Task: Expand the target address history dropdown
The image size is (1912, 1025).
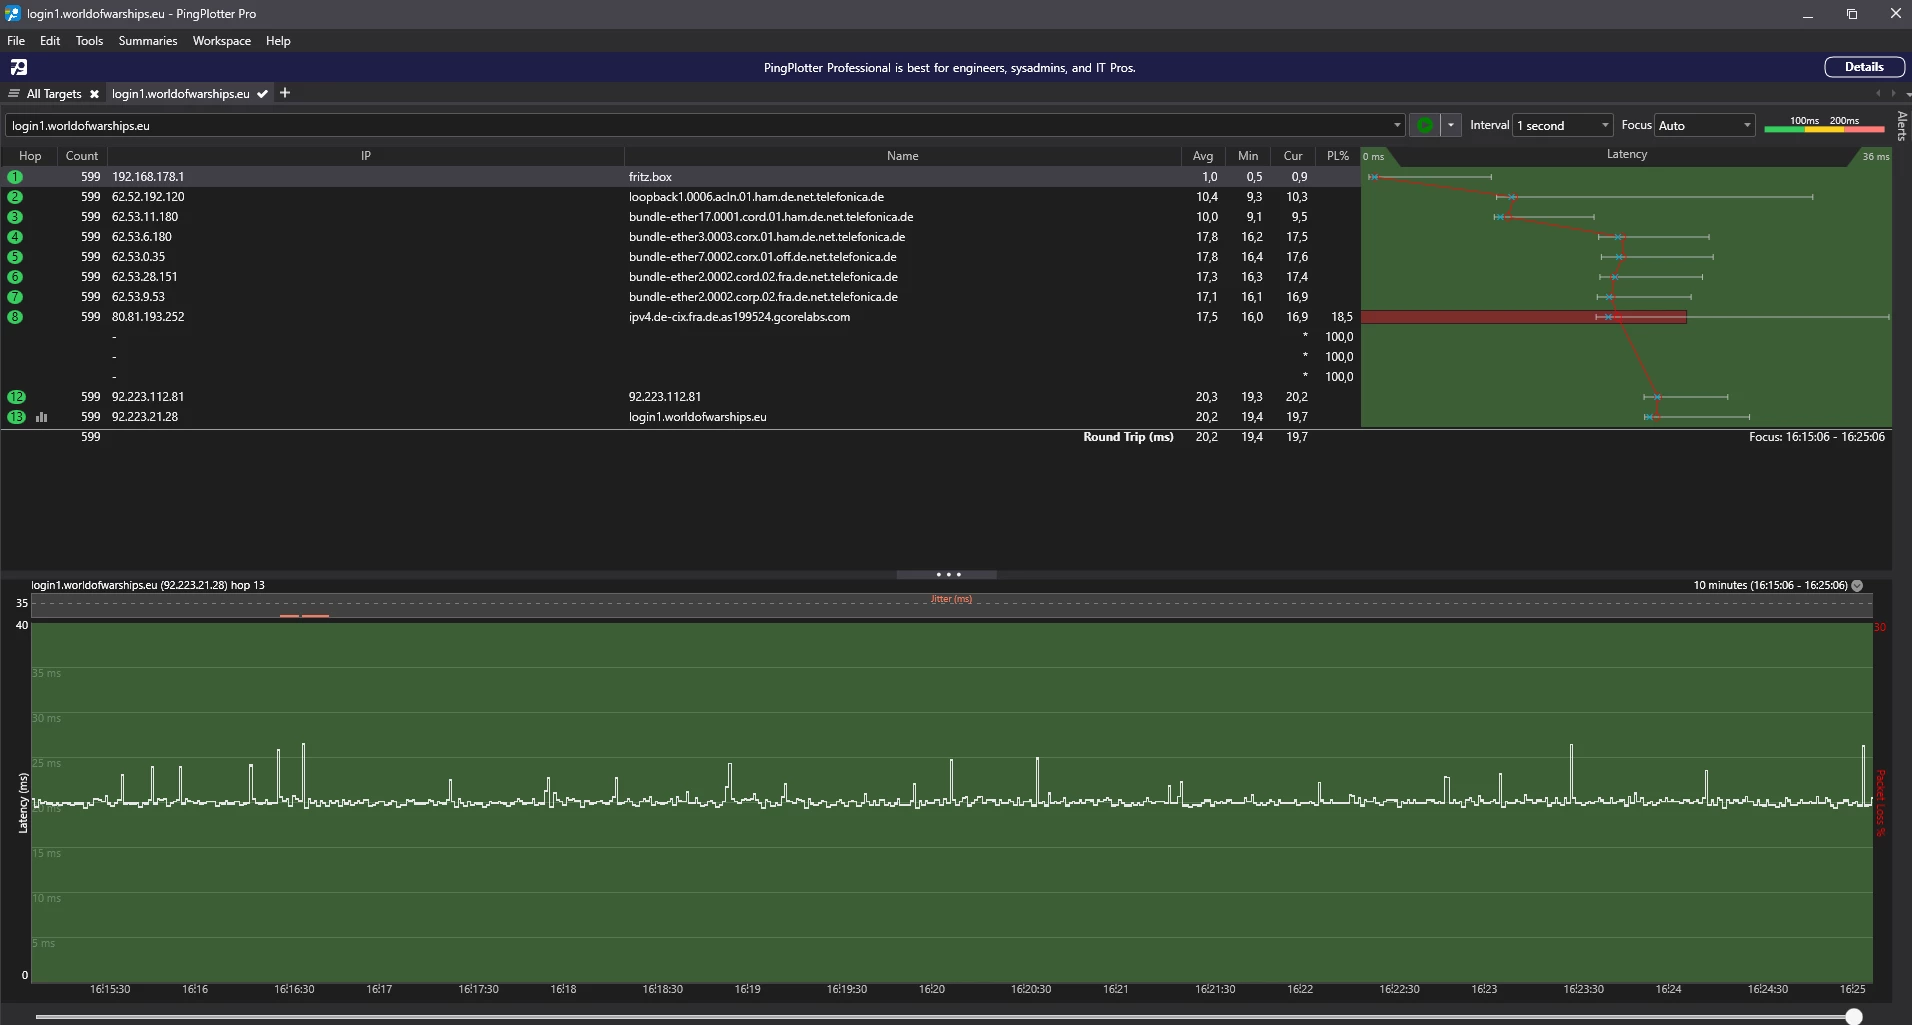Action: coord(1397,125)
